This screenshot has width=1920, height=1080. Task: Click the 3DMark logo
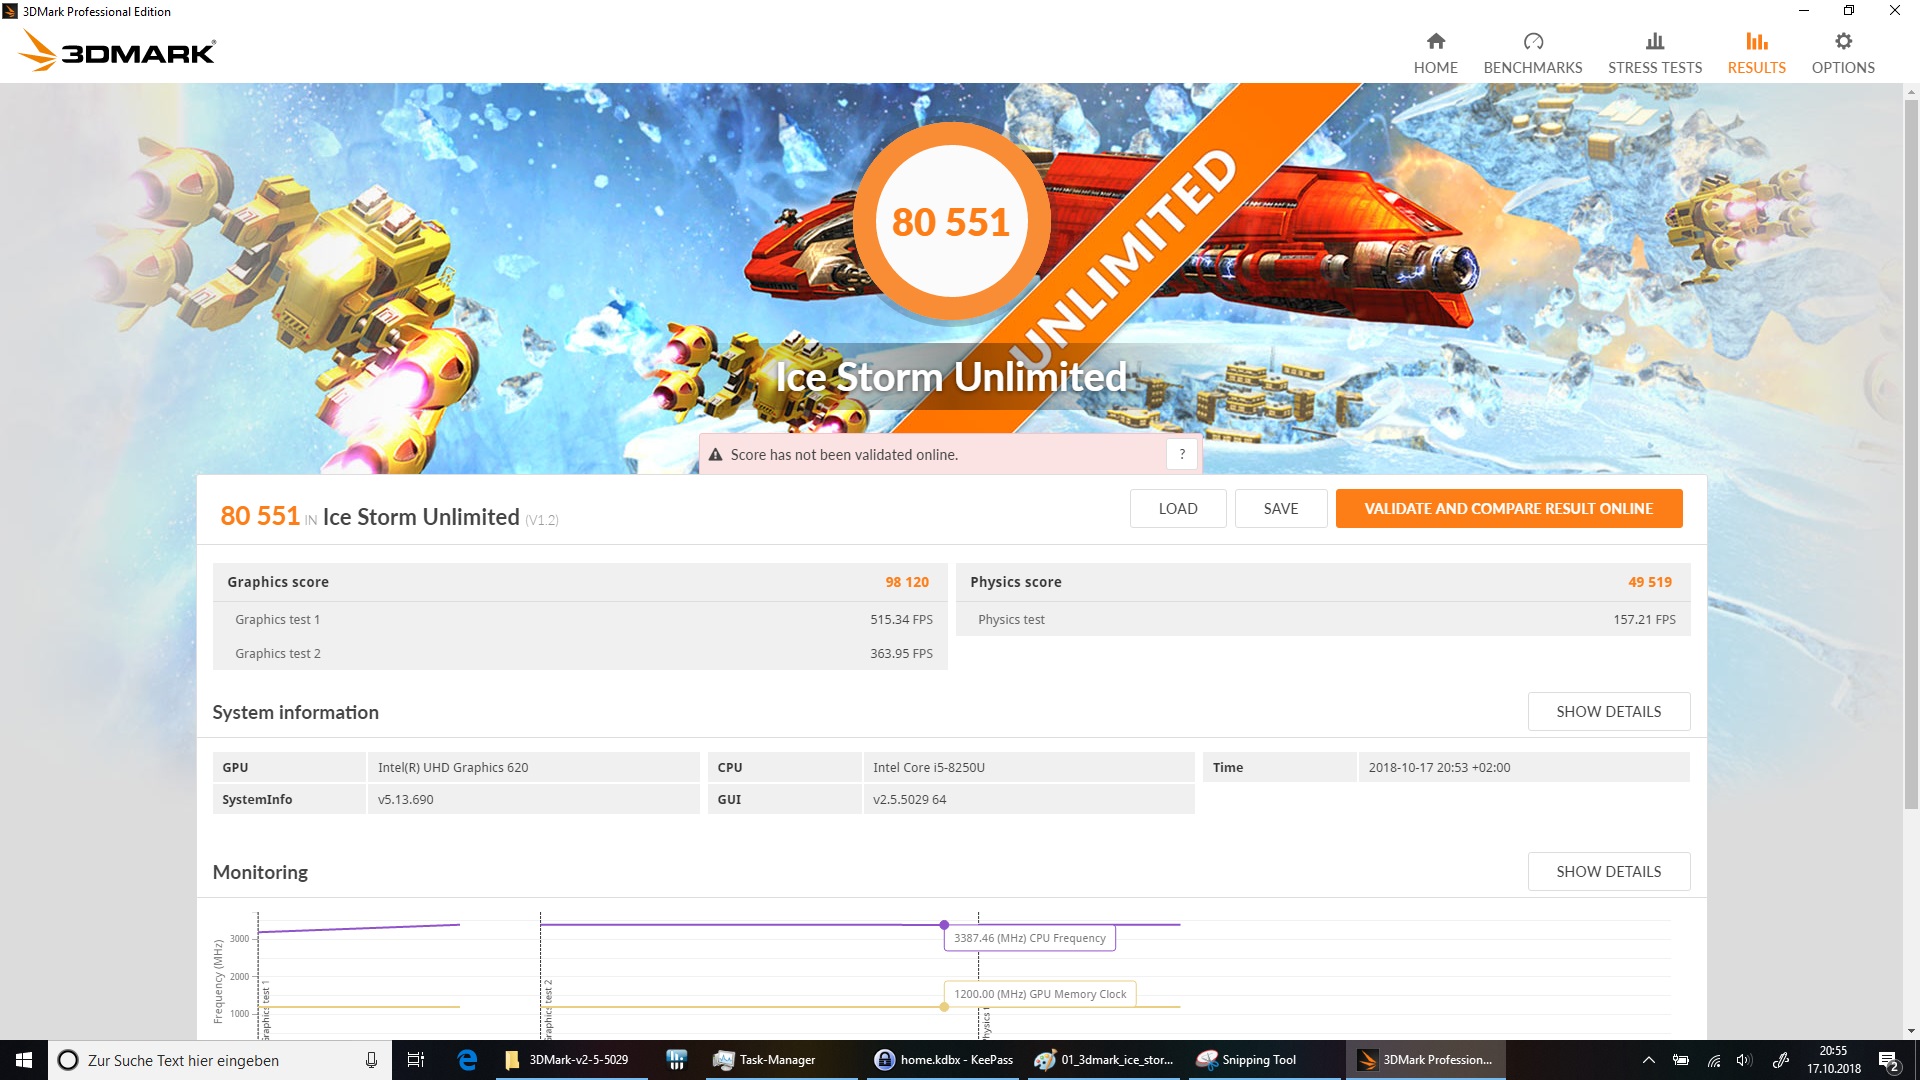(118, 50)
